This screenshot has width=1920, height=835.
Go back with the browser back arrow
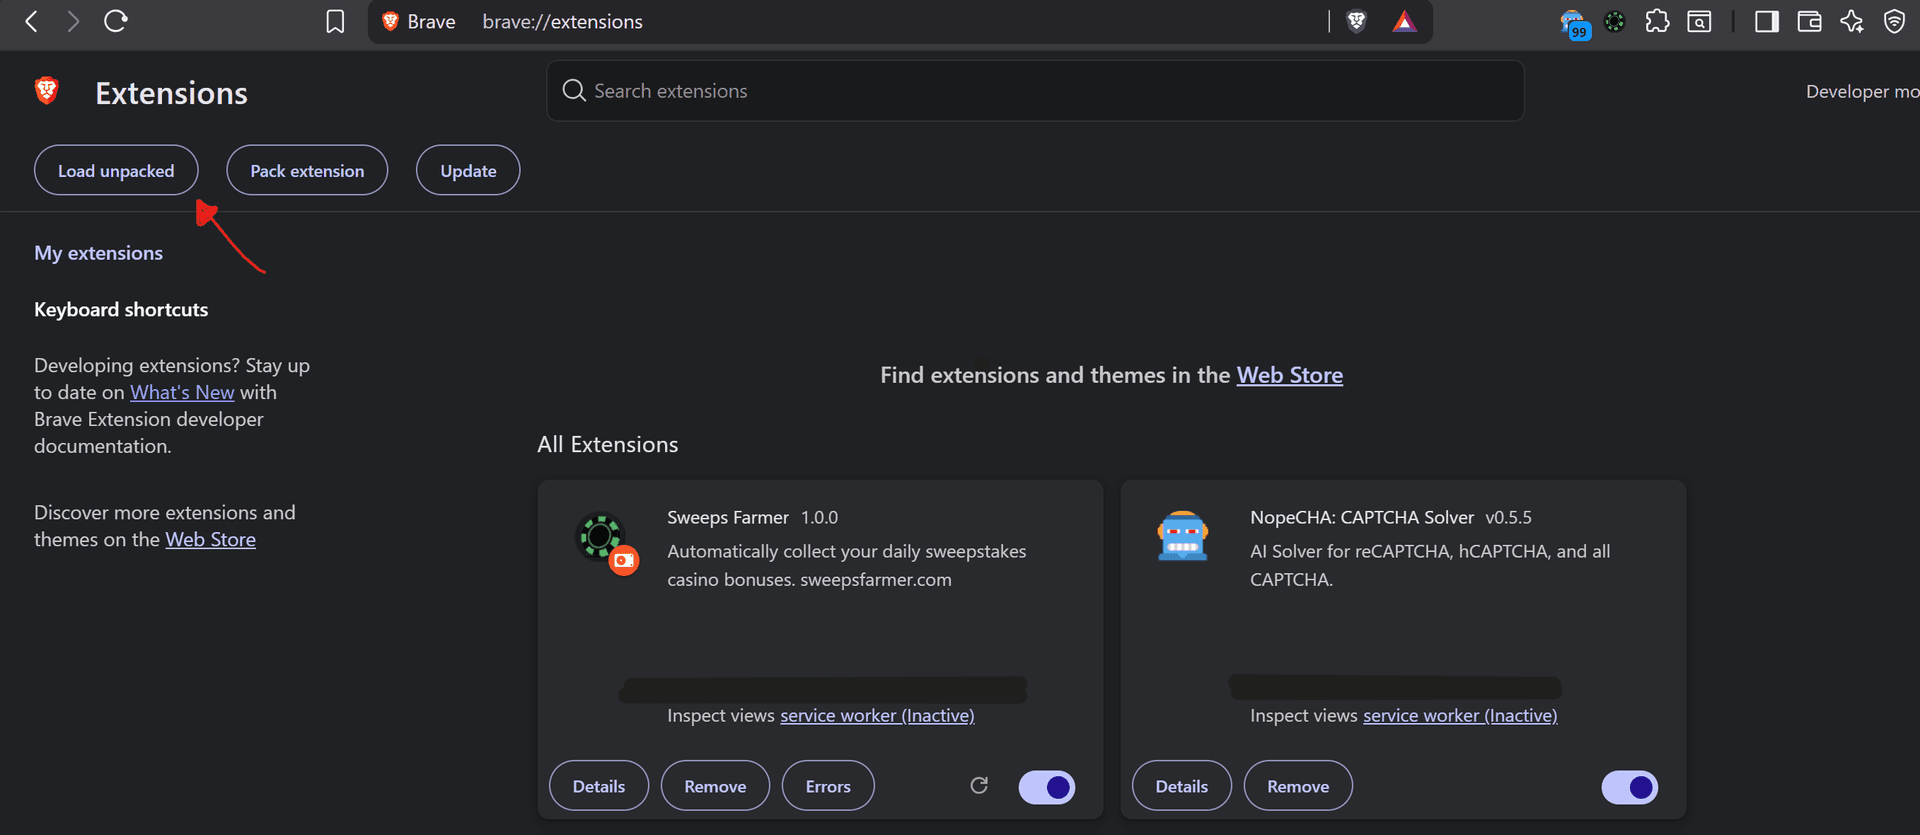(x=31, y=21)
